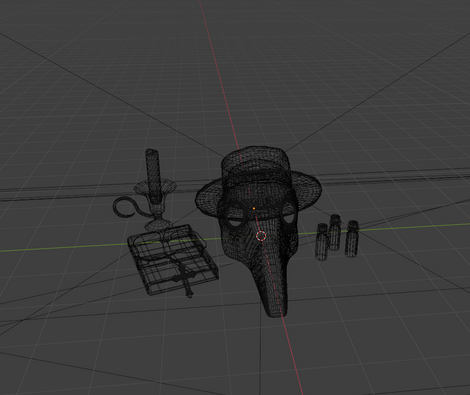Select the candle stick wireframe
The height and width of the screenshot is (395, 470).
tap(153, 176)
